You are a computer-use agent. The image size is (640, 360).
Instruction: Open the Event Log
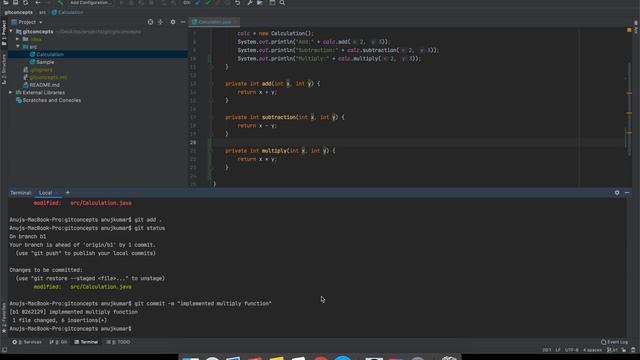click(x=614, y=342)
